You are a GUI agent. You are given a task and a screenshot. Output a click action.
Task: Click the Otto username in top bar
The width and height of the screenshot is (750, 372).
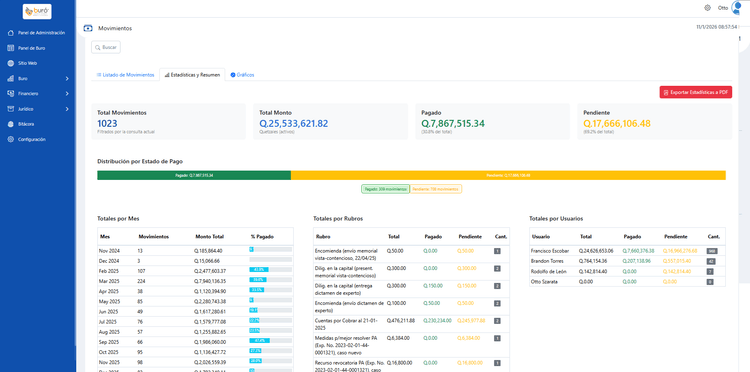(x=723, y=8)
